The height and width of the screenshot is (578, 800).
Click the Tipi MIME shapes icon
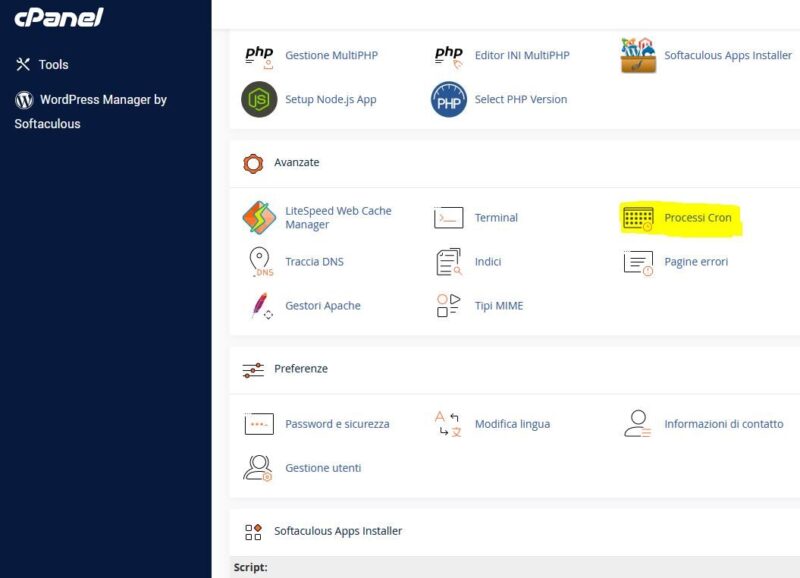(448, 306)
